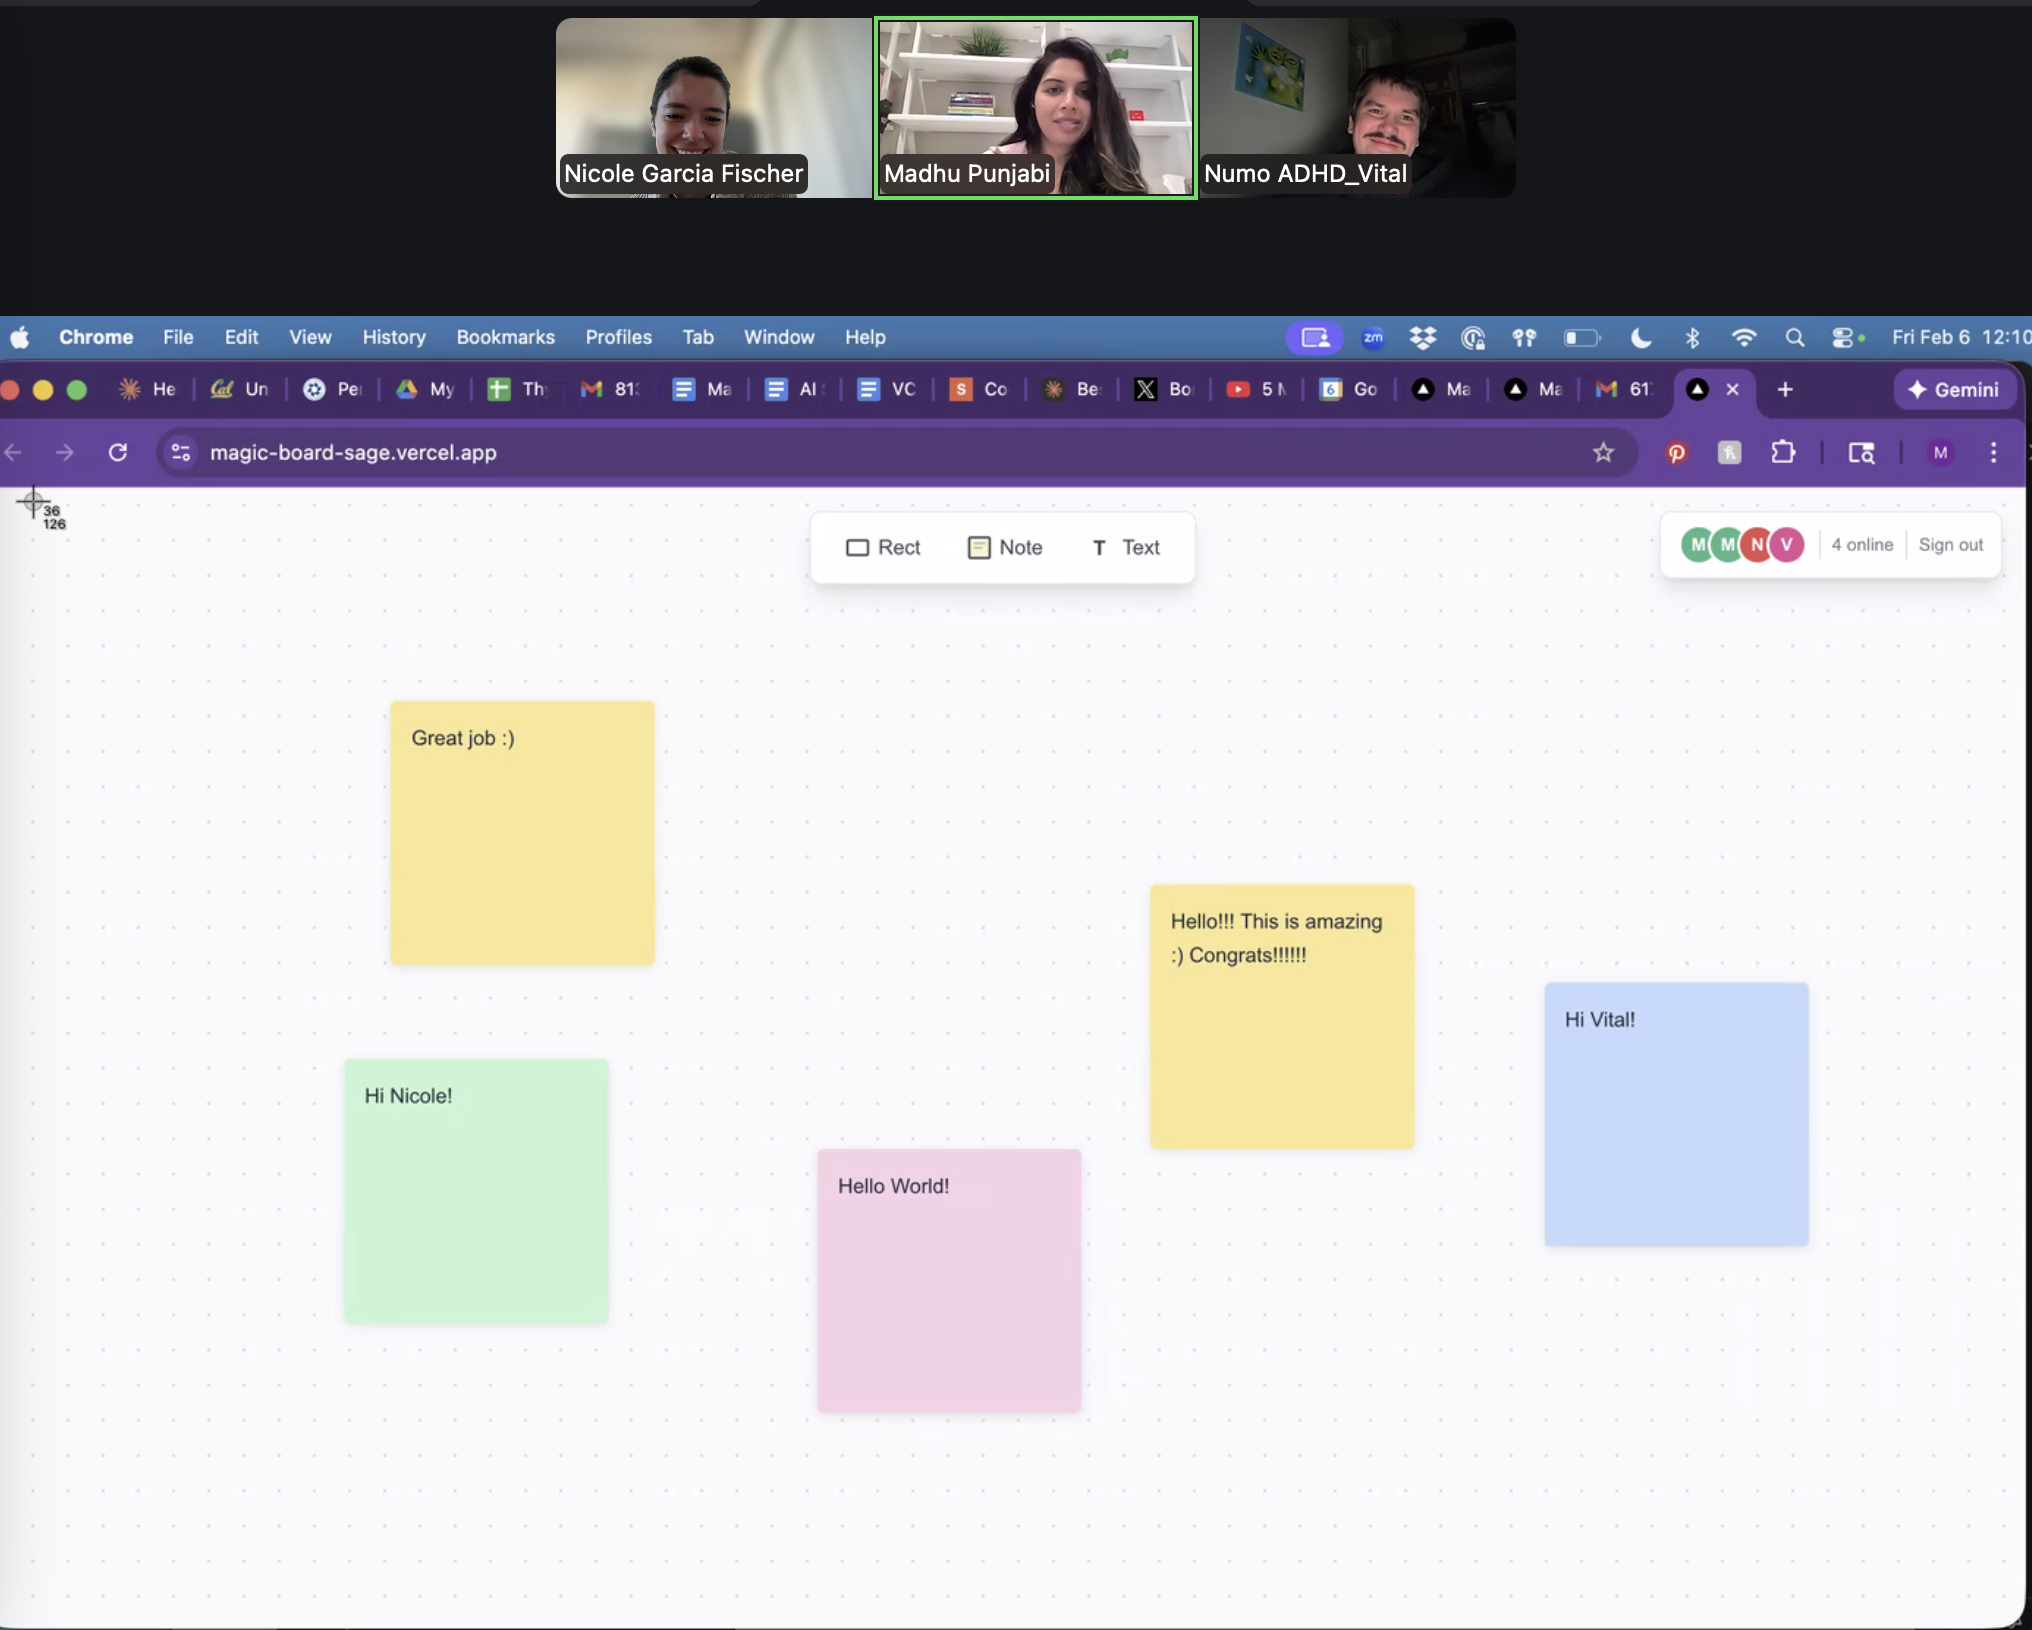Toggle dark mode from the moon icon
2032x1630 pixels.
click(x=1641, y=338)
